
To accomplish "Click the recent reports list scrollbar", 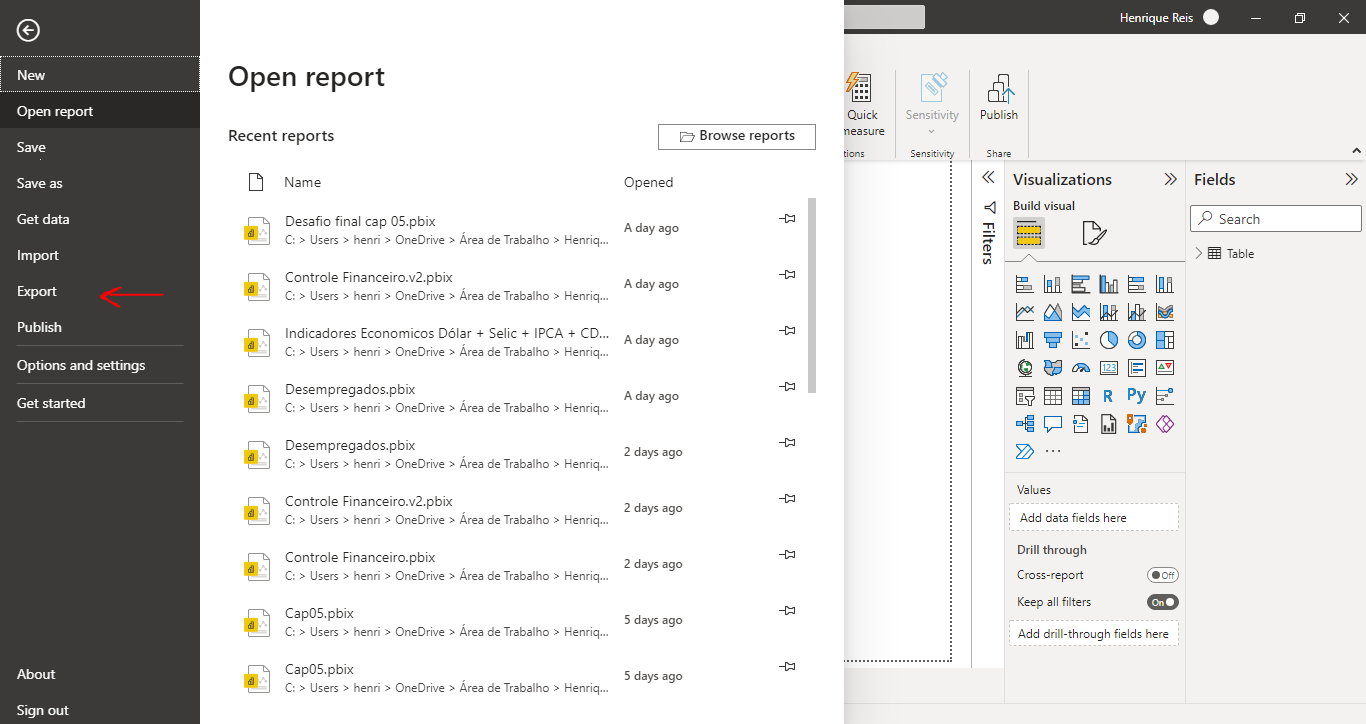I will coord(812,295).
